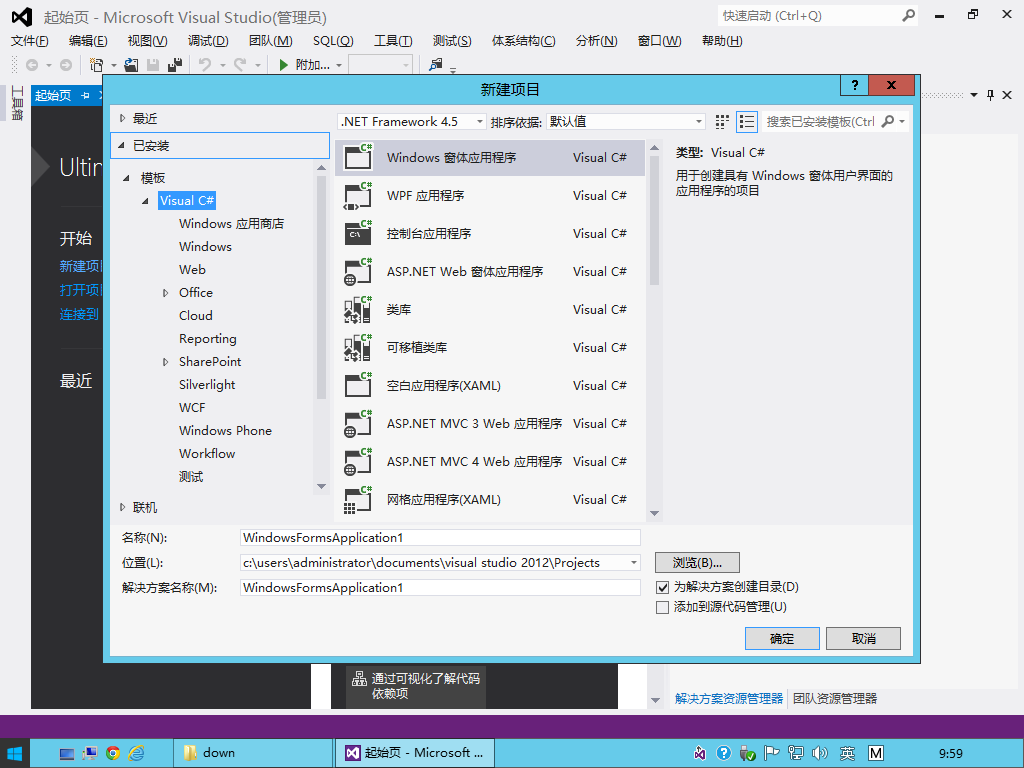This screenshot has width=1024, height=768.
Task: Click the 取消 button
Action: [863, 639]
